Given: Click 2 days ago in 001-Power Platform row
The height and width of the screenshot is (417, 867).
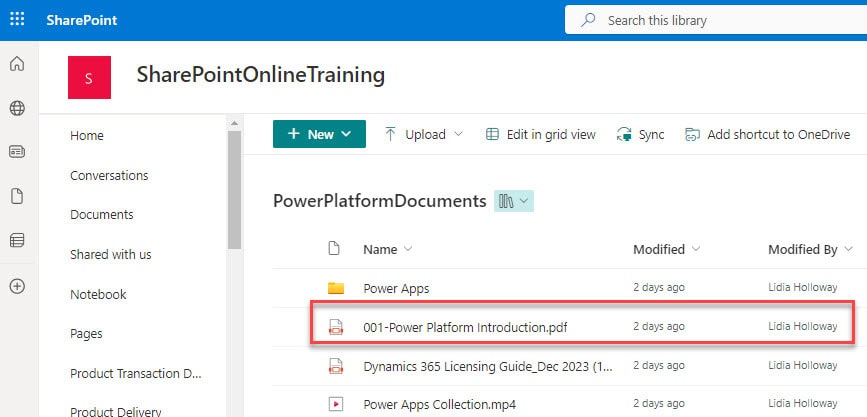Looking at the screenshot, I should (x=659, y=326).
